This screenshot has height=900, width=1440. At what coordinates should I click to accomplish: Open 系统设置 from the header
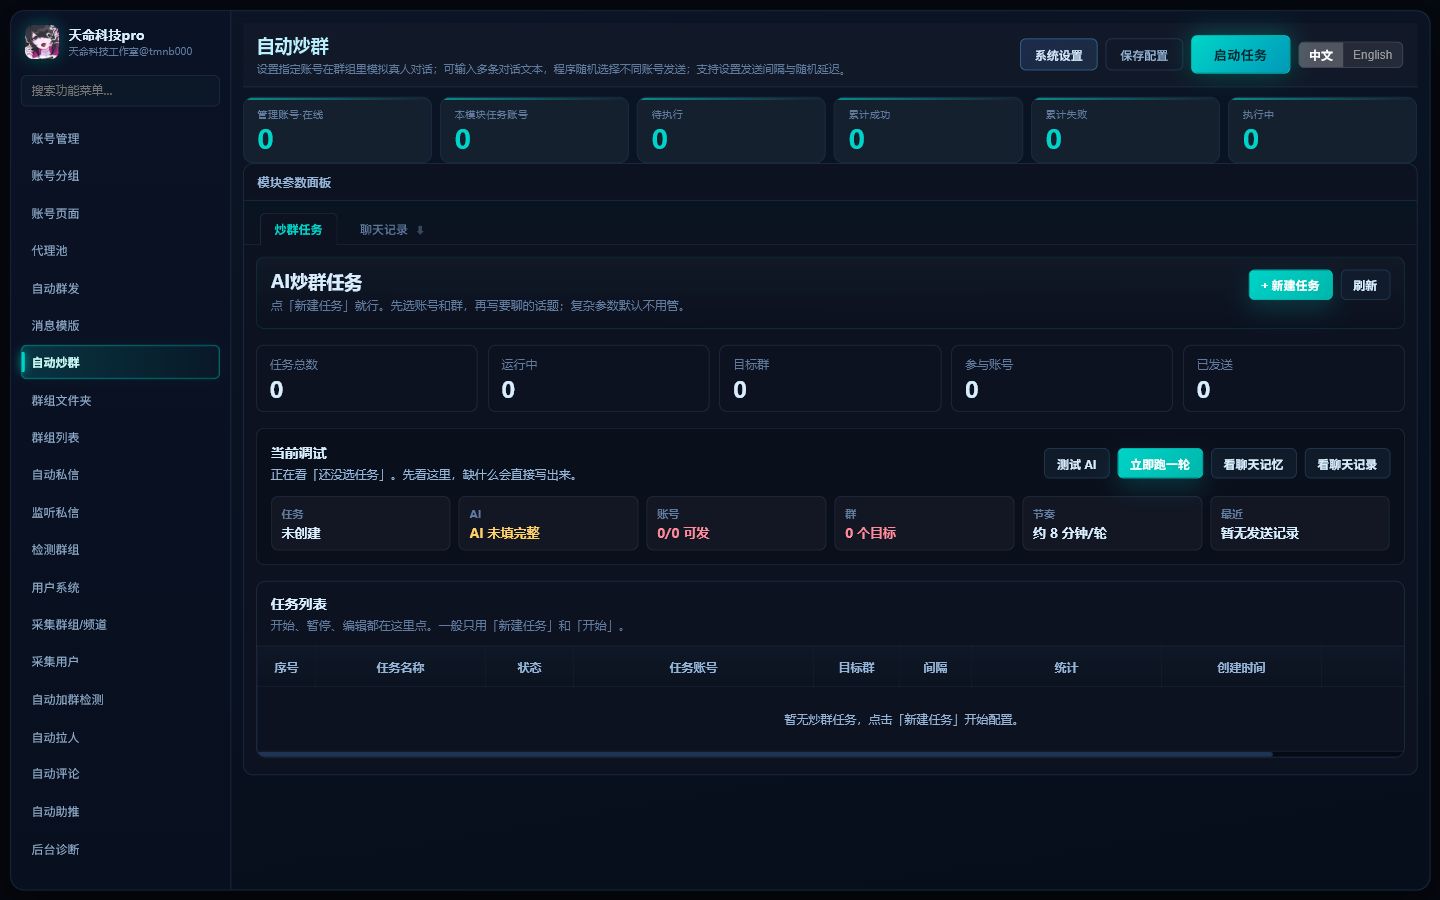pyautogui.click(x=1058, y=55)
